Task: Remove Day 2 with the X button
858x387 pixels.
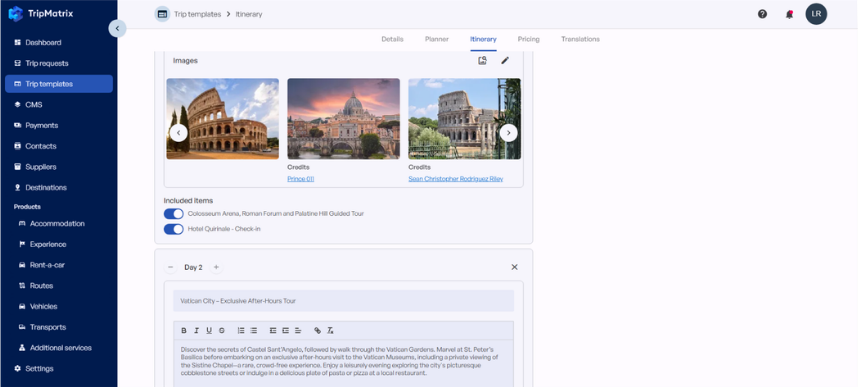Action: coord(514,267)
